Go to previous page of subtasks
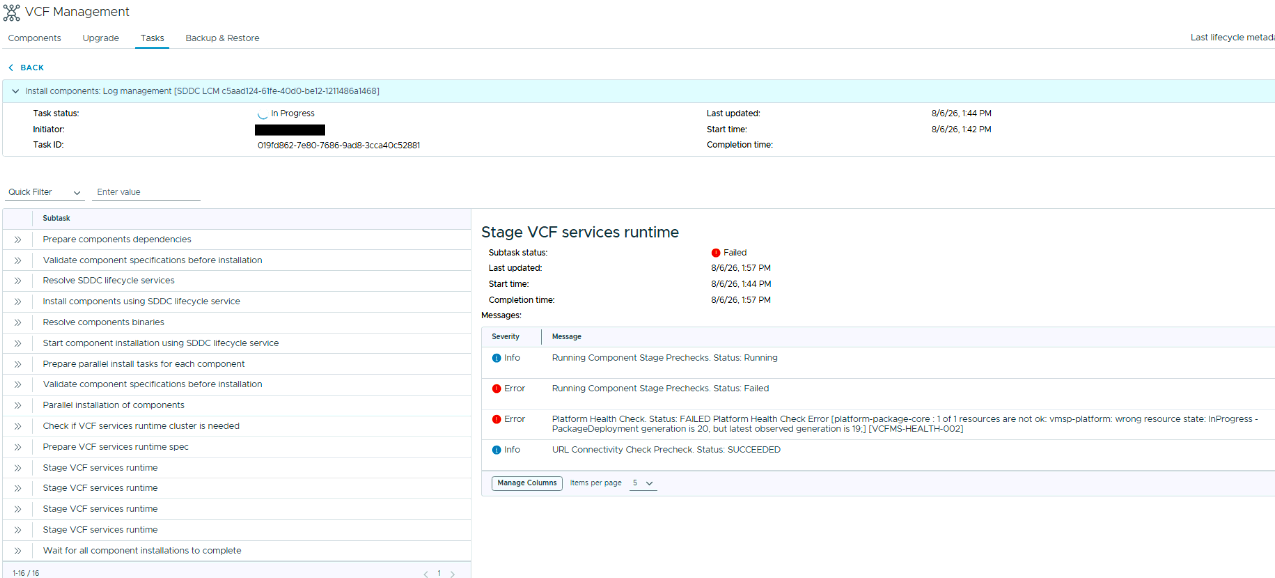1275x578 pixels. 425,574
